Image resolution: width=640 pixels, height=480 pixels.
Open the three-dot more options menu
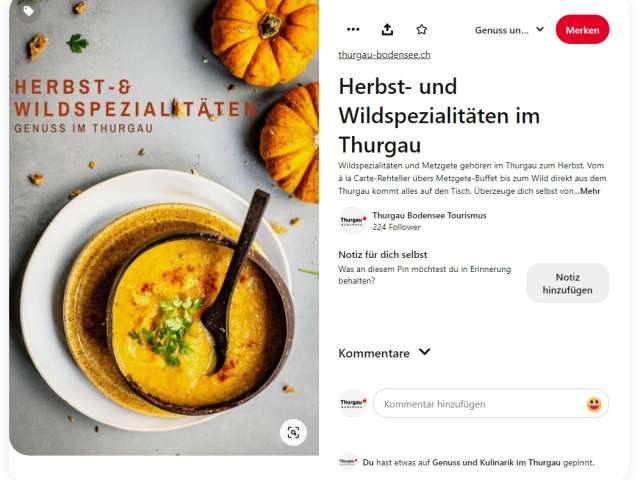pos(353,29)
